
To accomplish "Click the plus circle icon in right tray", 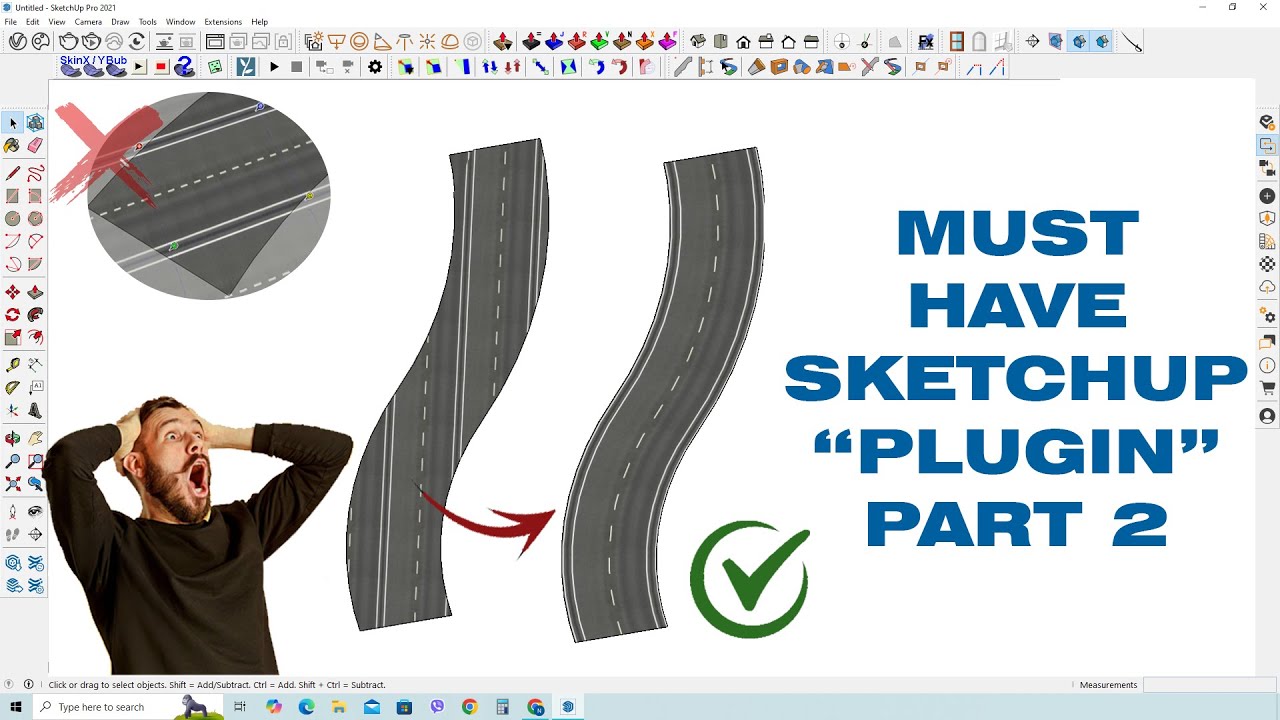I will click(1268, 196).
